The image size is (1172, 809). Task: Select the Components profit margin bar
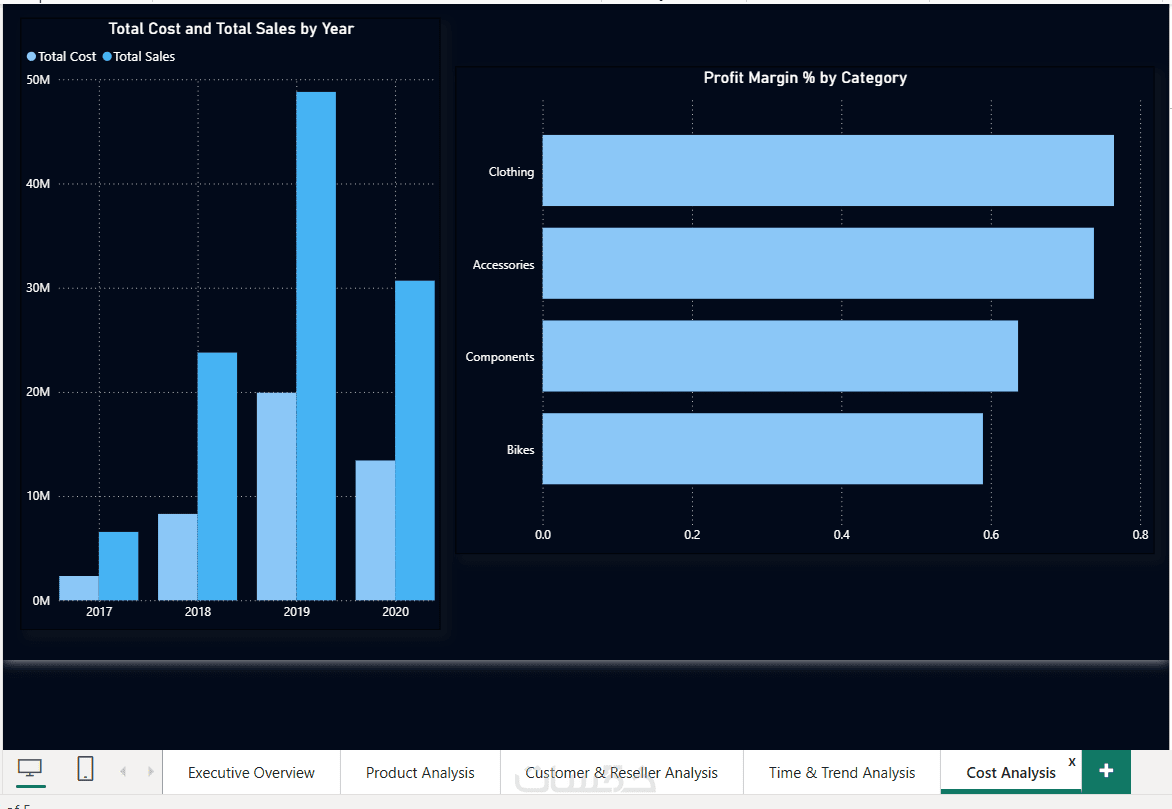click(x=780, y=356)
